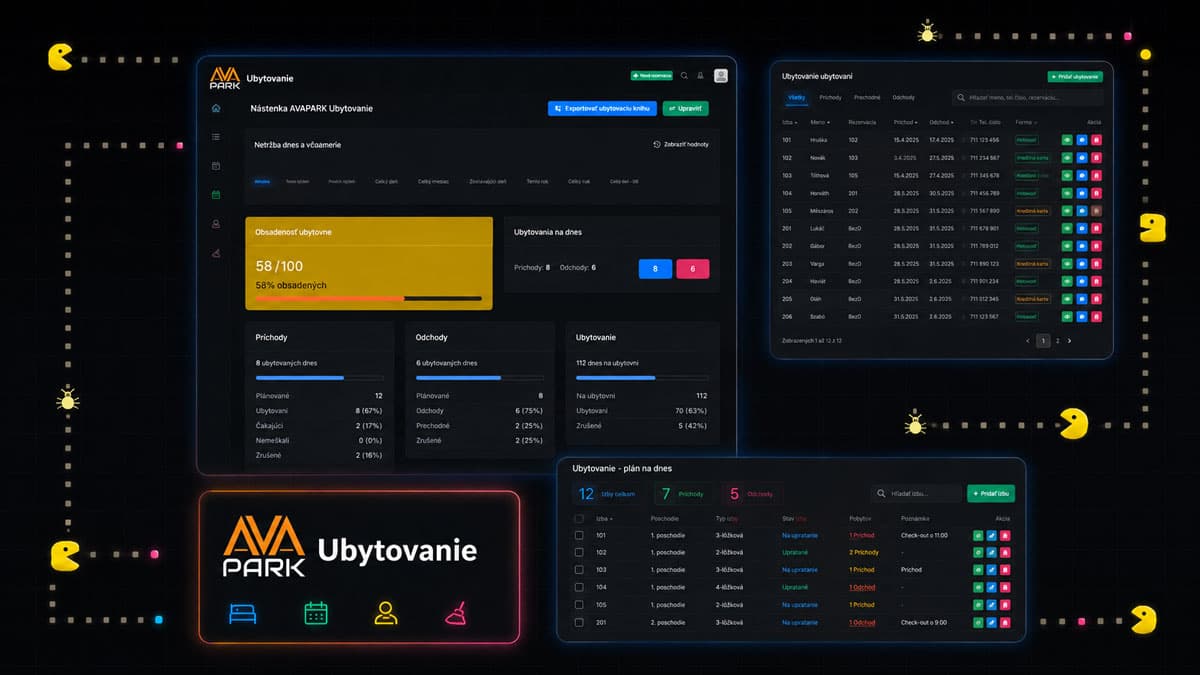Image resolution: width=1200 pixels, height=675 pixels.
Task: Go to previous page arrow in guest list
Action: (x=1028, y=341)
